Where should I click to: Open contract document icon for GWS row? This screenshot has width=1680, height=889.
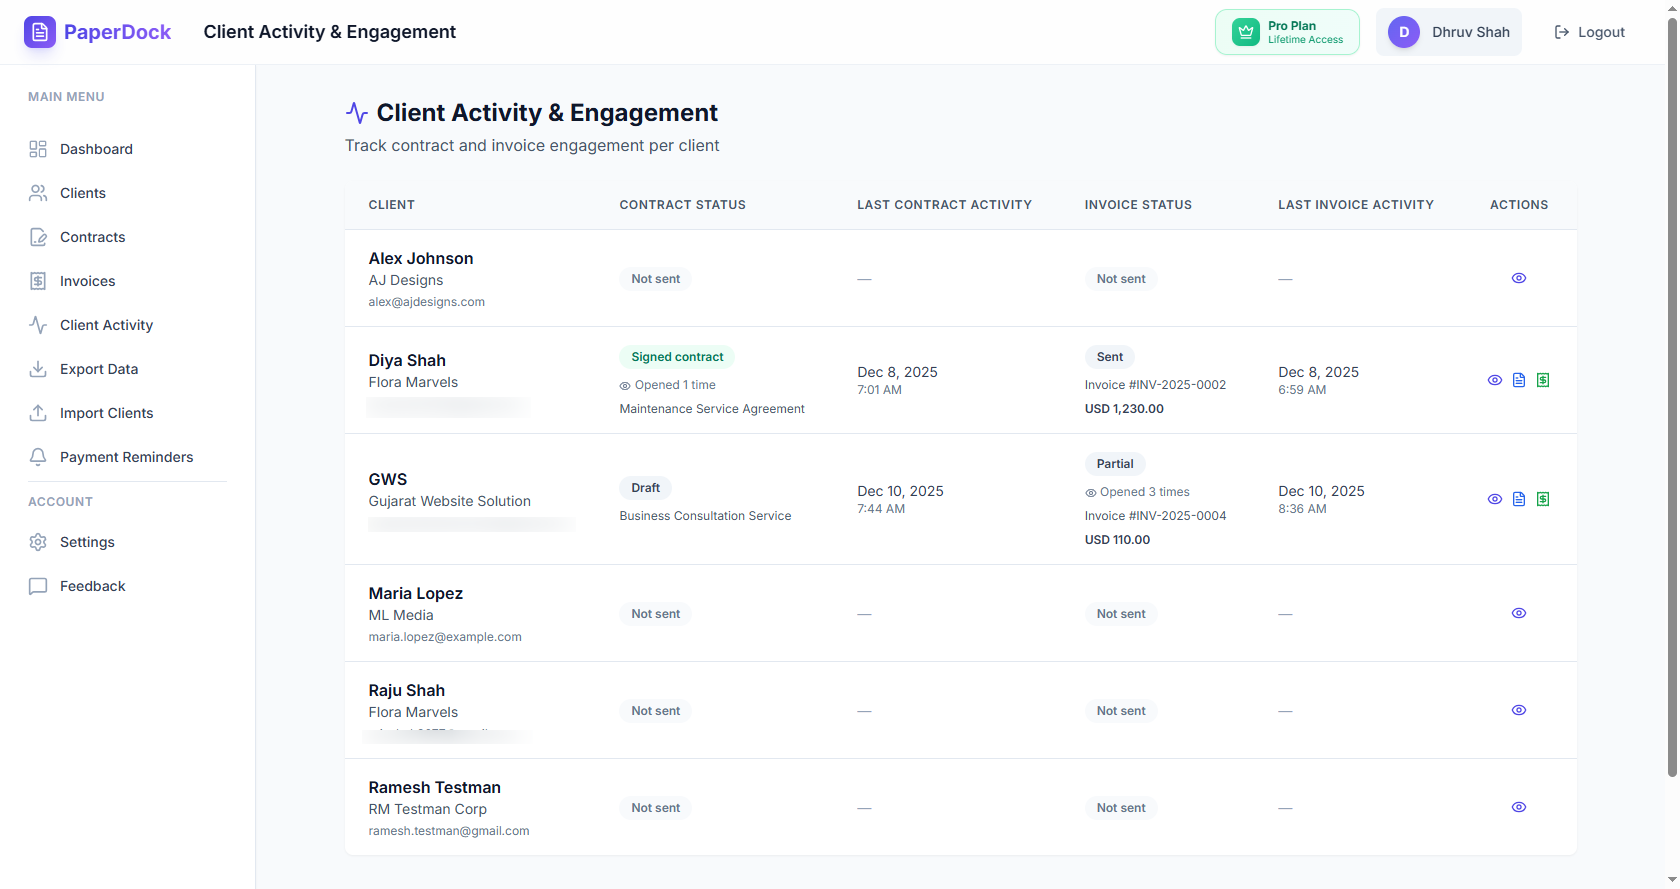coord(1519,499)
